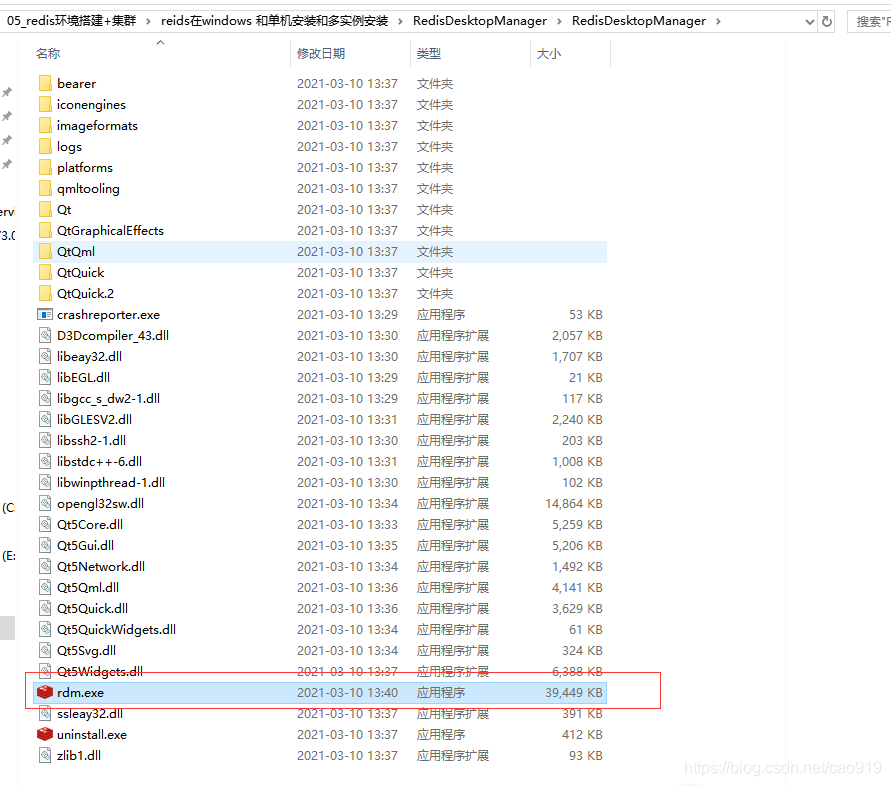Select the logs folder icon
Image resolution: width=891 pixels, height=786 pixels.
point(45,147)
